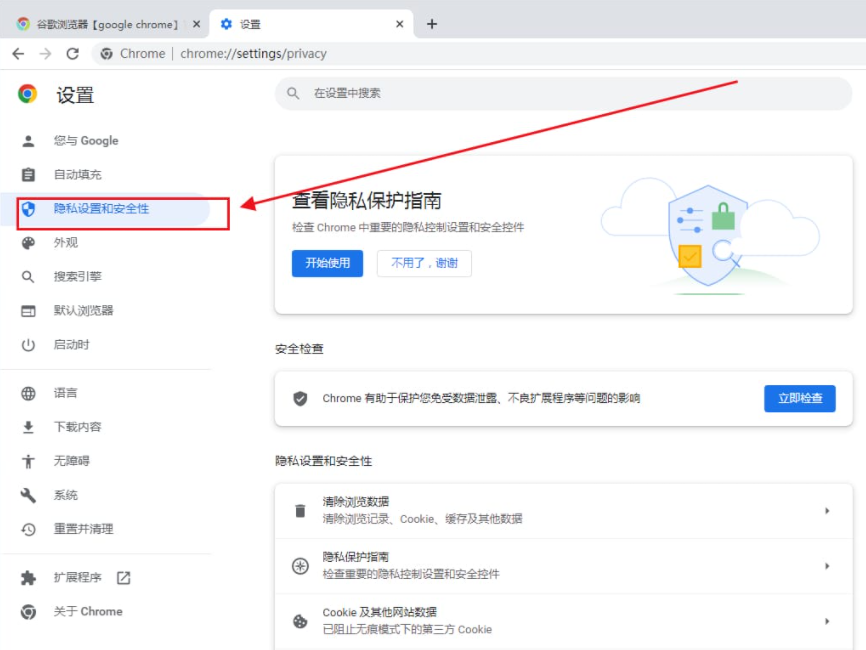Viewport: 866px width, 650px height.
Task: Click the 立即检查 button
Action: coord(799,399)
